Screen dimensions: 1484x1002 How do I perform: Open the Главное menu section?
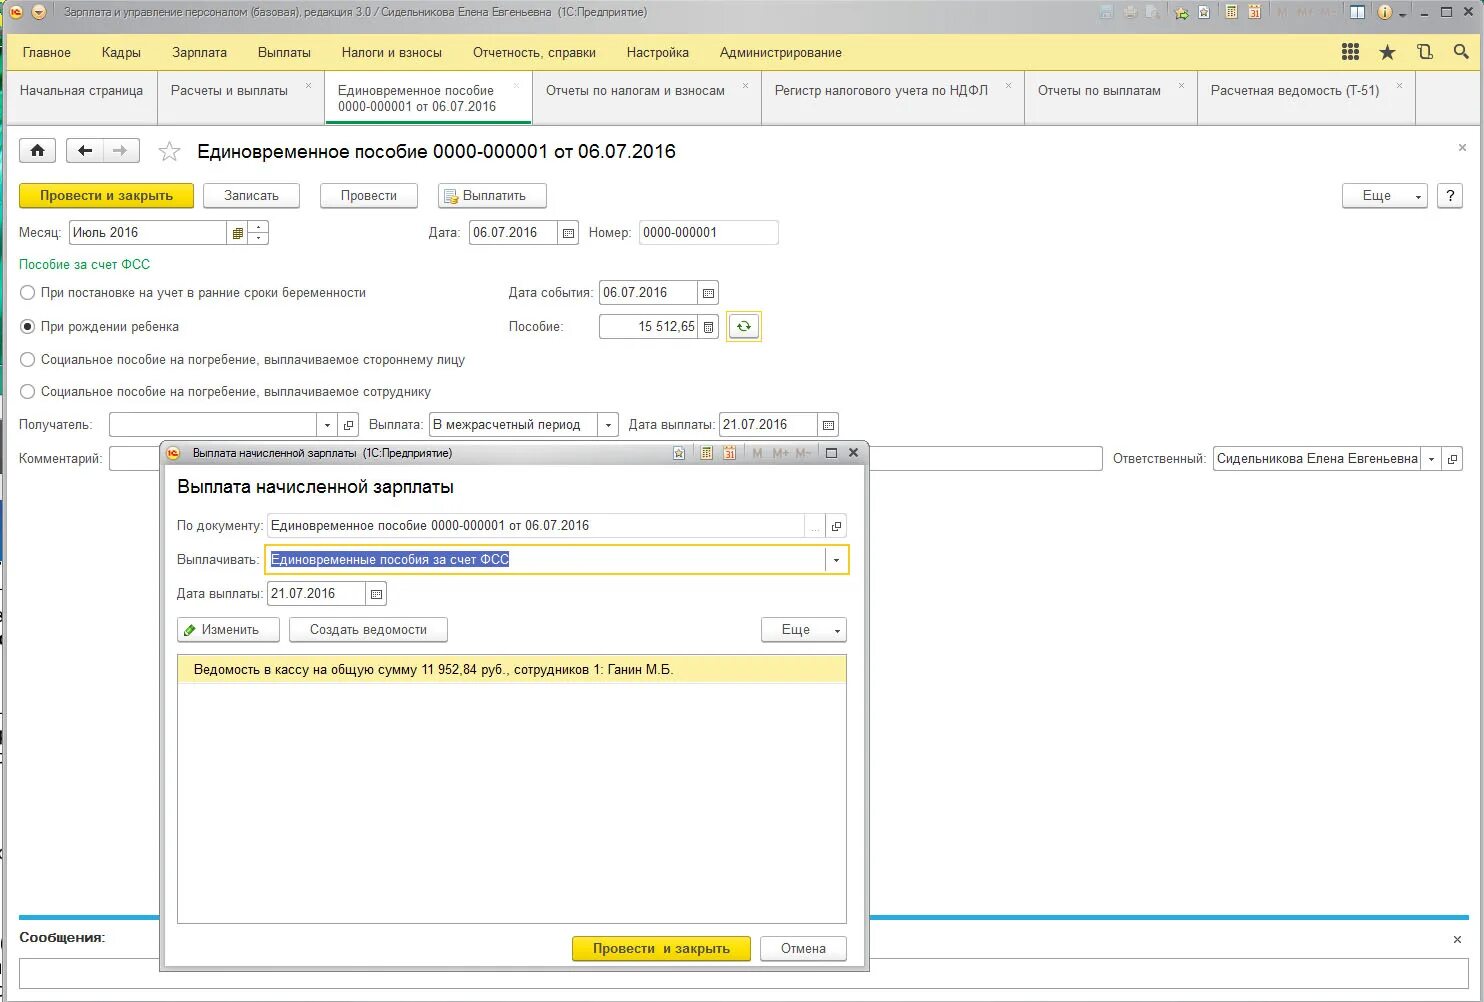tap(47, 52)
